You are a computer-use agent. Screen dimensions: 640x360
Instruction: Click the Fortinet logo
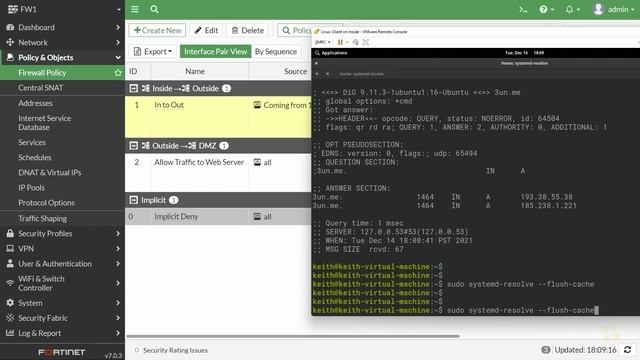[62, 352]
